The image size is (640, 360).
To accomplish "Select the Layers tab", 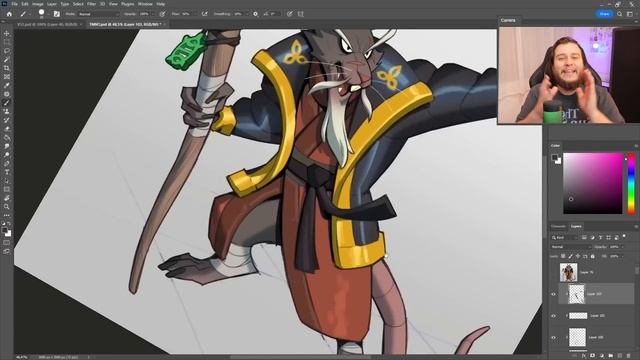I will (576, 226).
